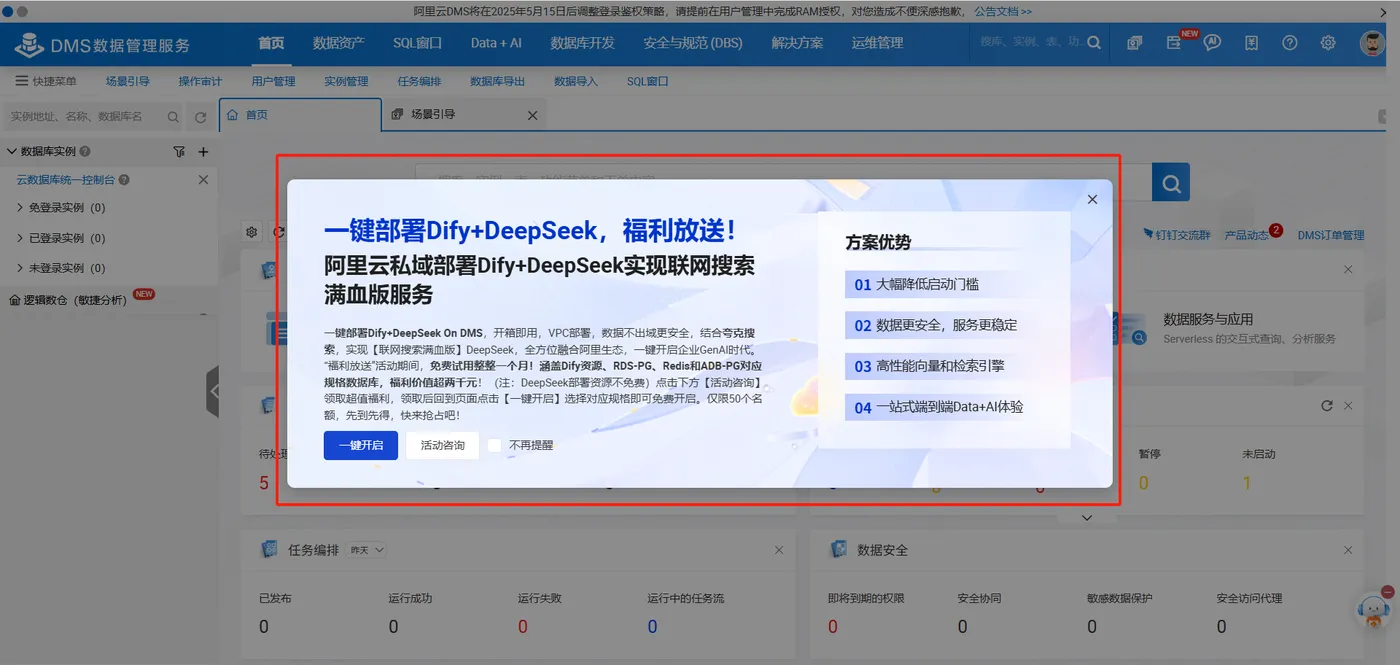Close the Dify+DeepSeek promotion dialog

coord(1092,199)
